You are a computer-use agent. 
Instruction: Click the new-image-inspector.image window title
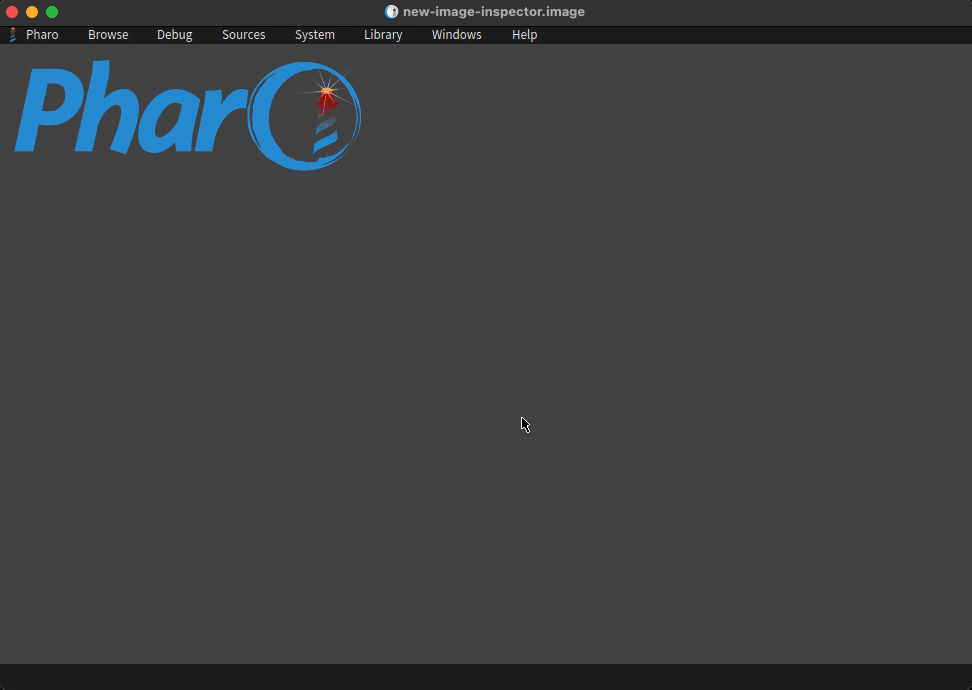[x=494, y=12]
